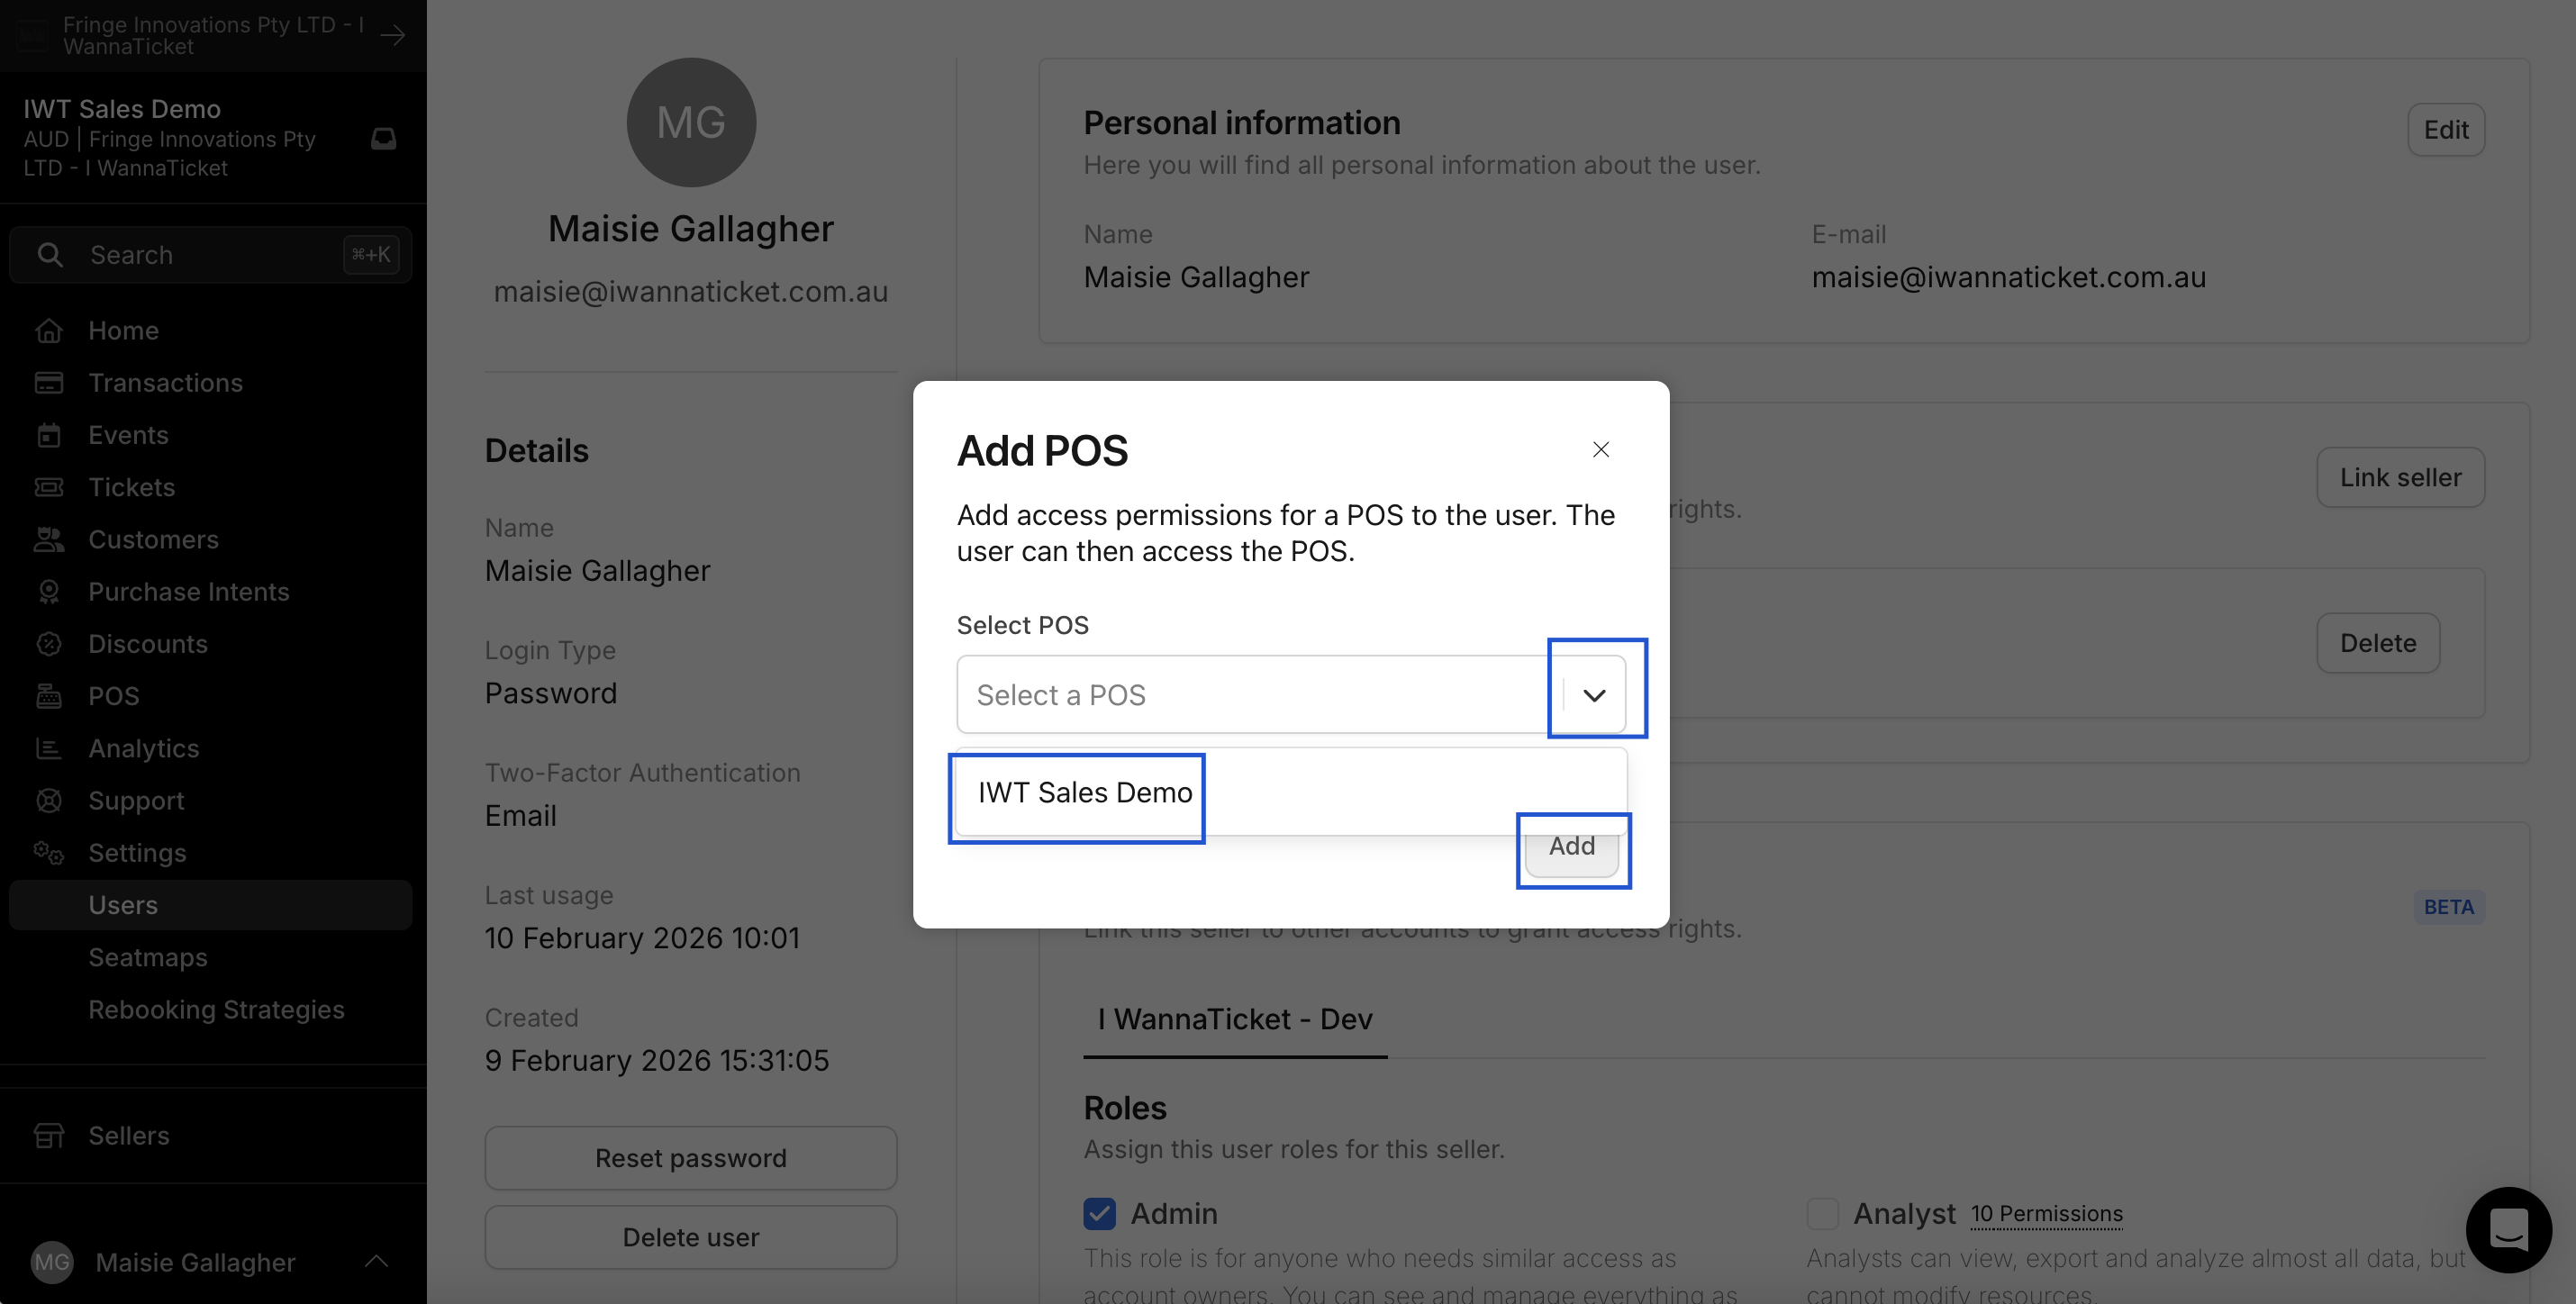Uncheck the Admin role checkbox
Viewport: 2576px width, 1304px height.
[1099, 1213]
